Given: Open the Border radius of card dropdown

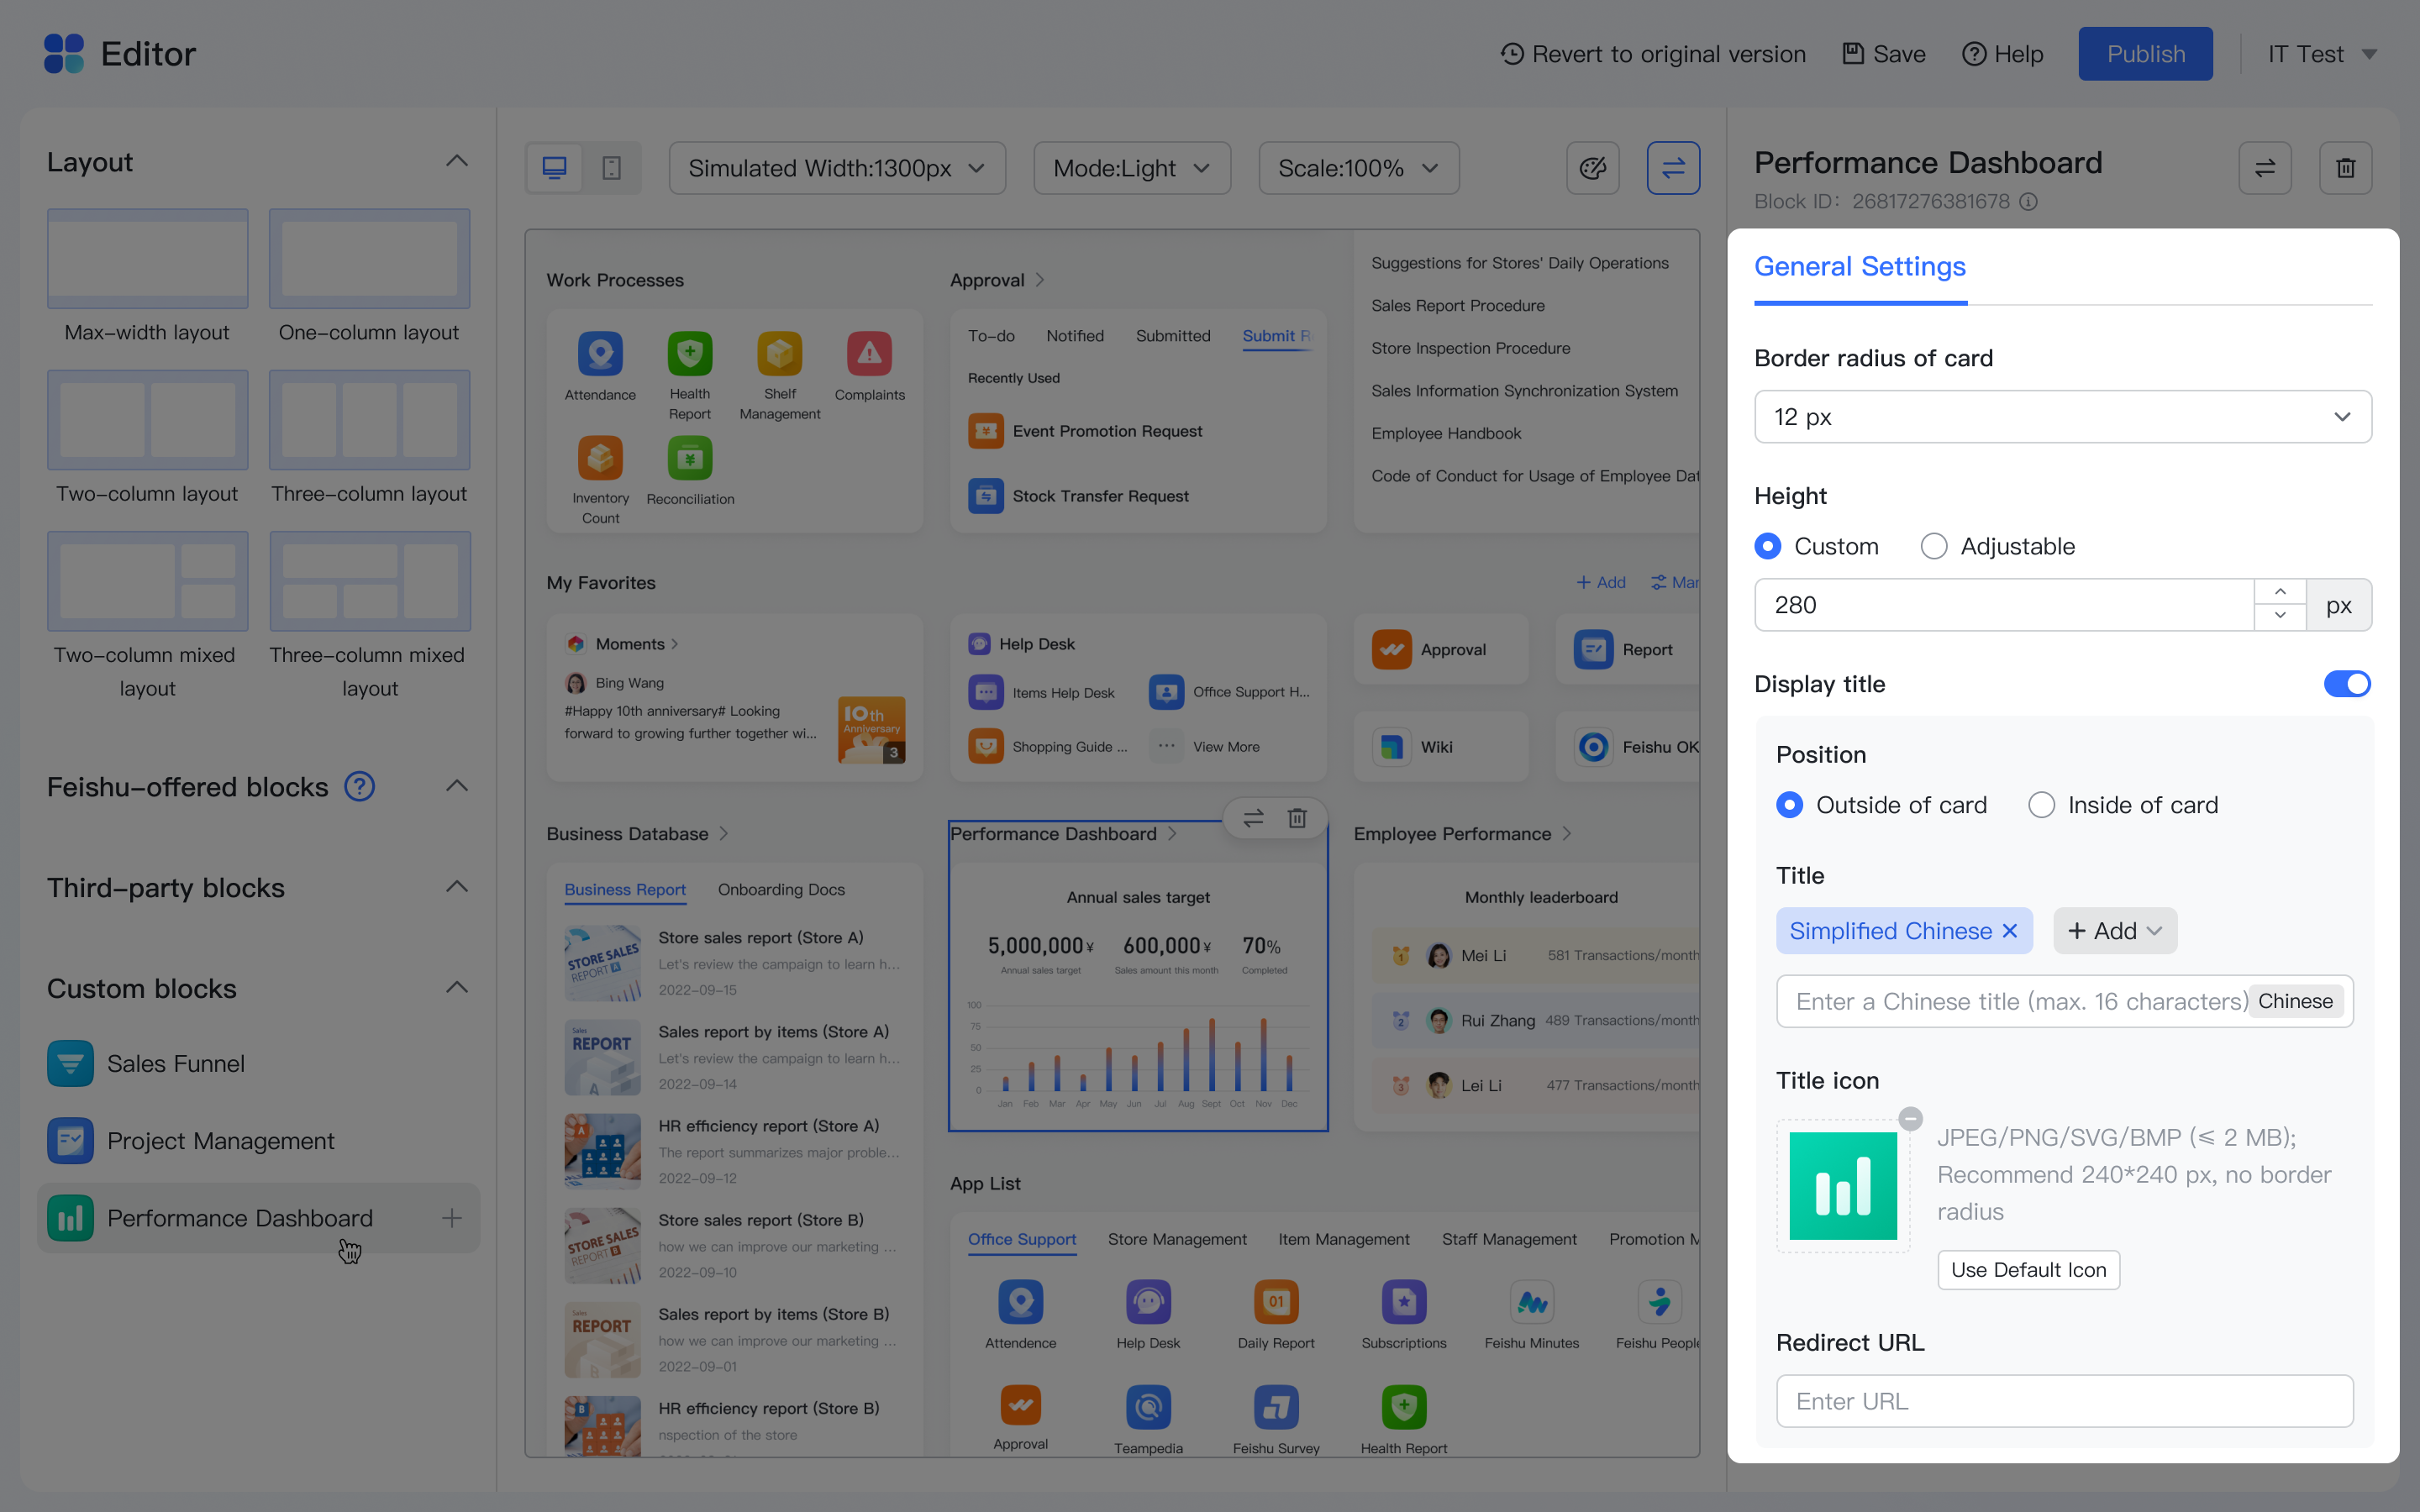Looking at the screenshot, I should tap(2062, 417).
